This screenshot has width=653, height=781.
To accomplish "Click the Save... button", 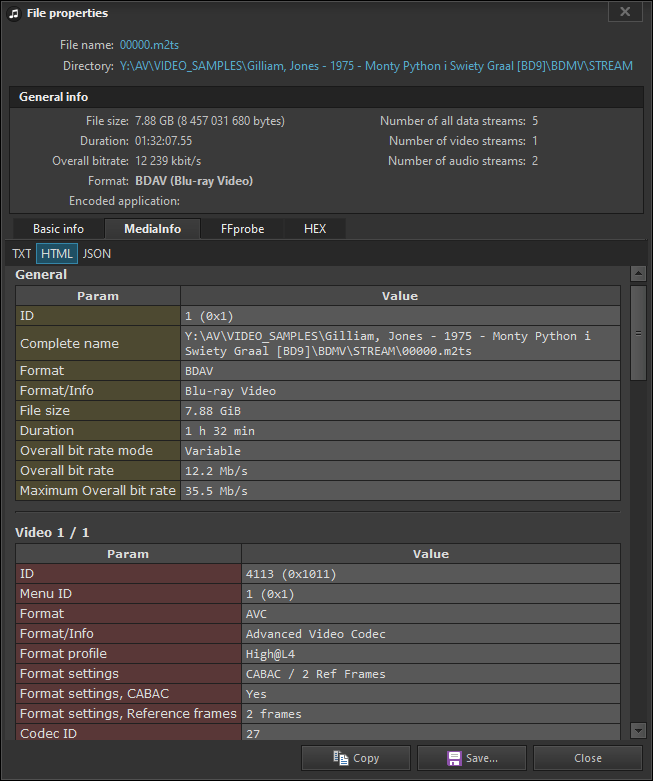I will point(472,758).
